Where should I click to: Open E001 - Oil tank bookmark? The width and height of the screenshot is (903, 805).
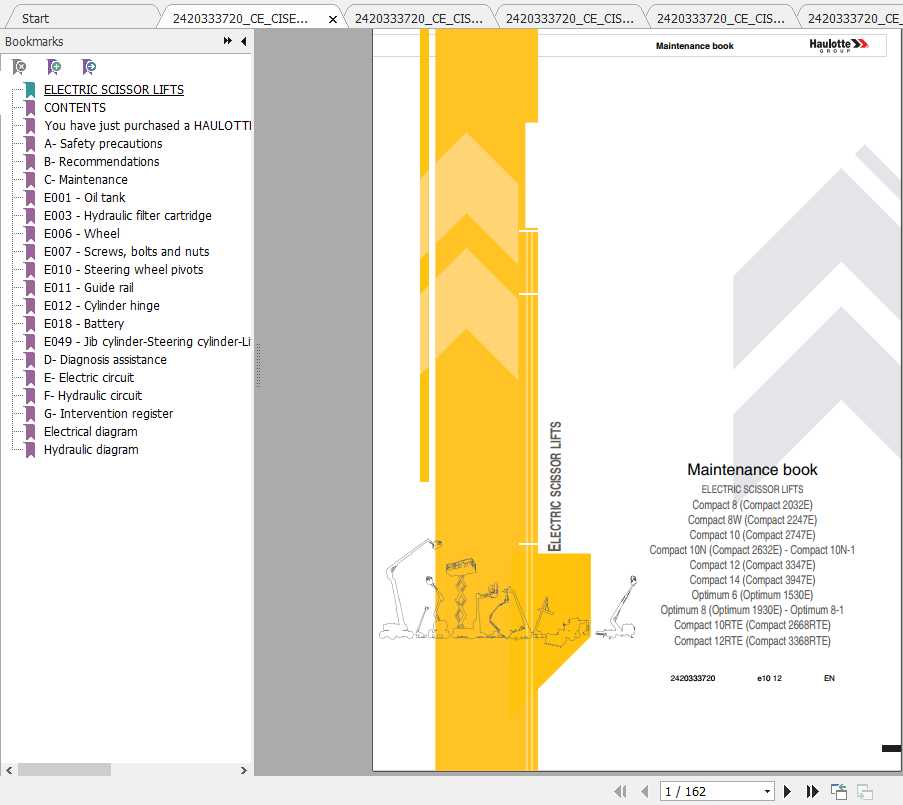coord(85,198)
